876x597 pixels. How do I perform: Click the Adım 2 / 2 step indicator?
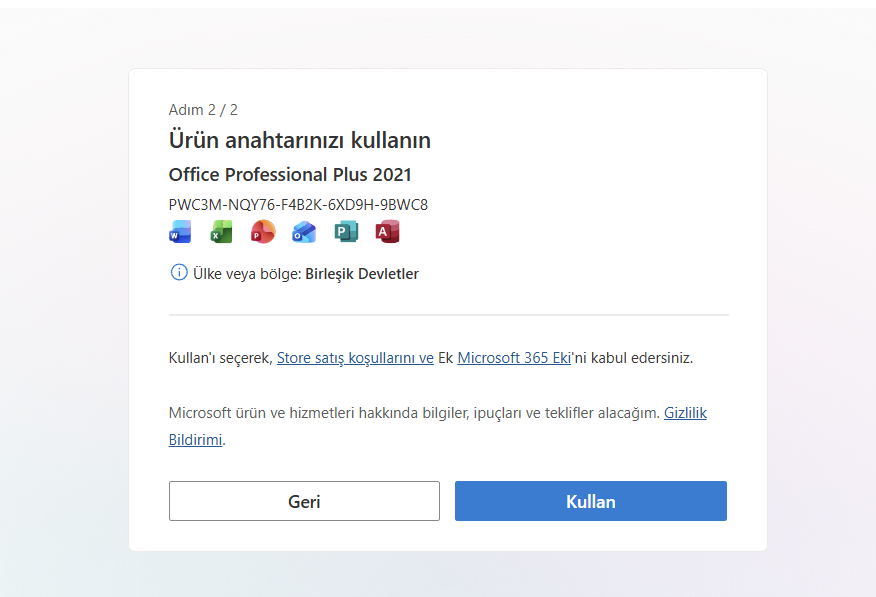(203, 110)
